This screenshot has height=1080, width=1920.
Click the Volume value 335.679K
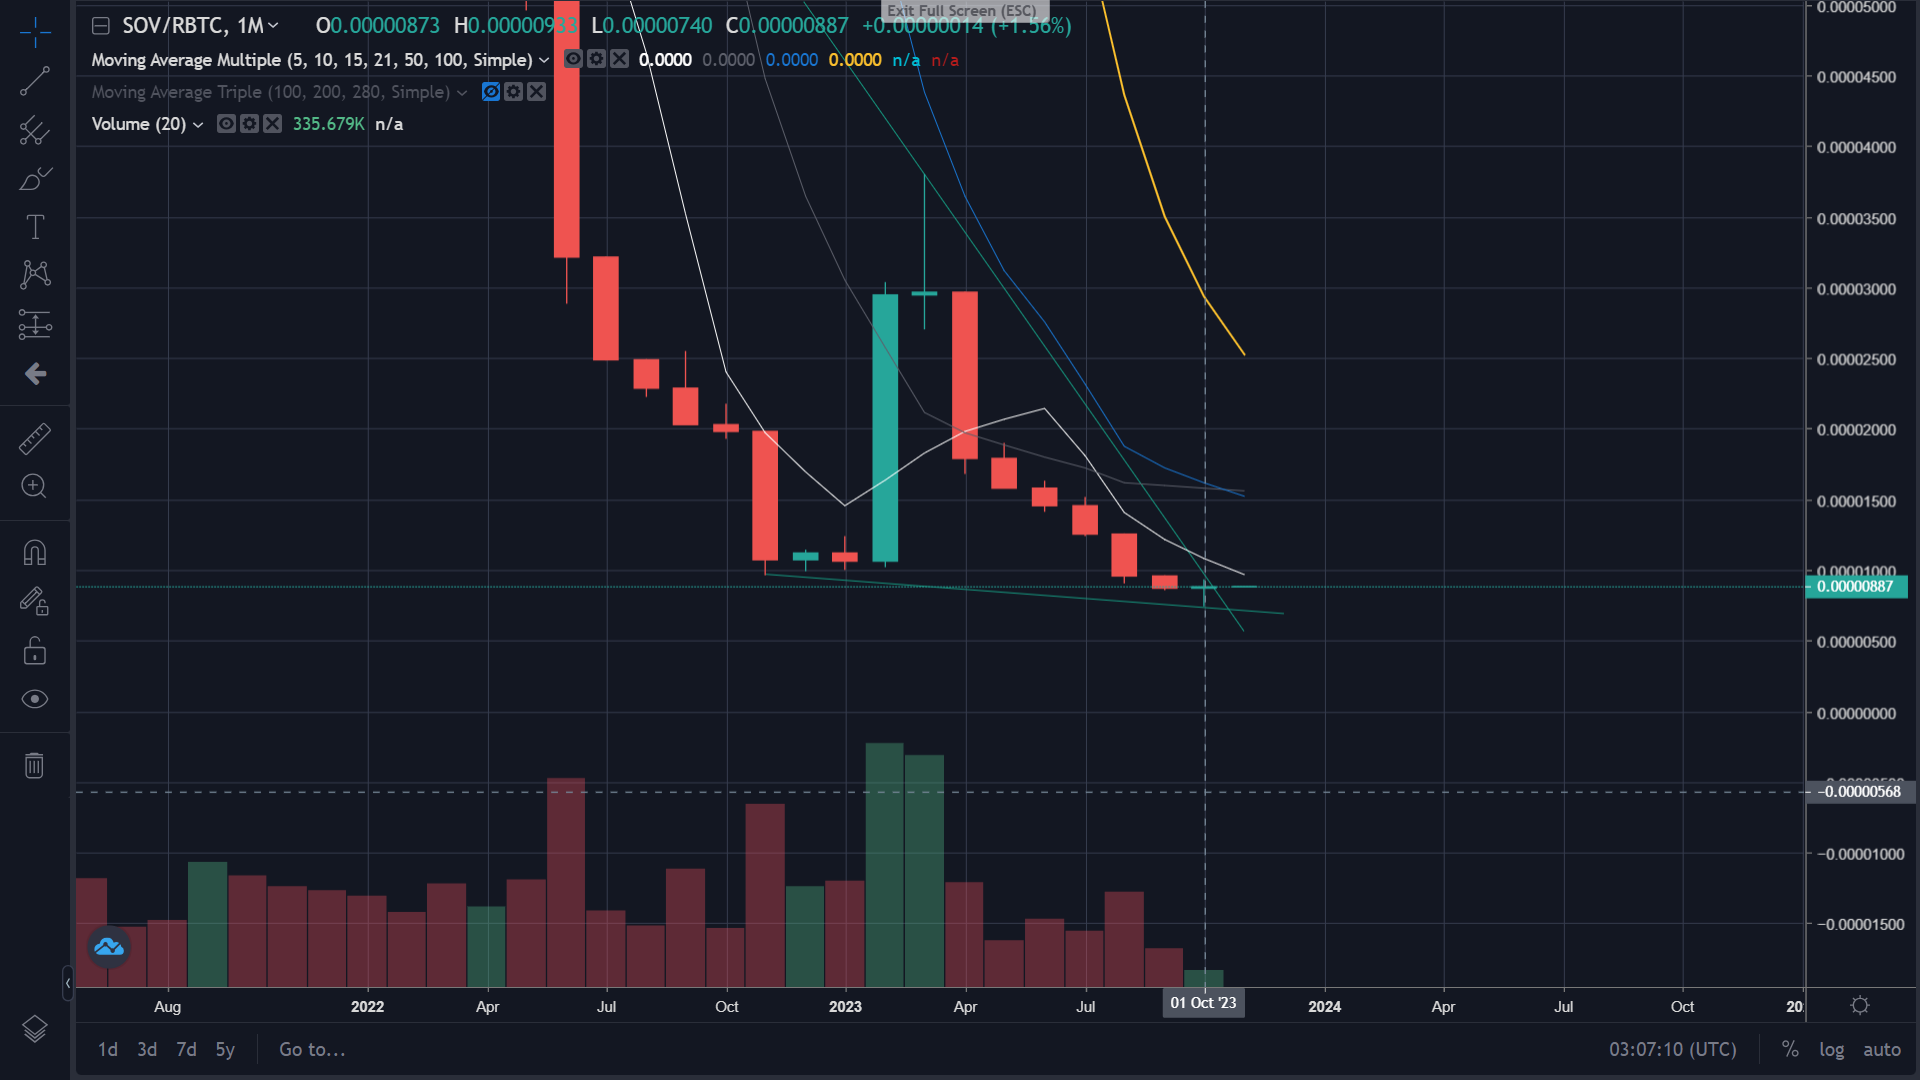[x=328, y=124]
